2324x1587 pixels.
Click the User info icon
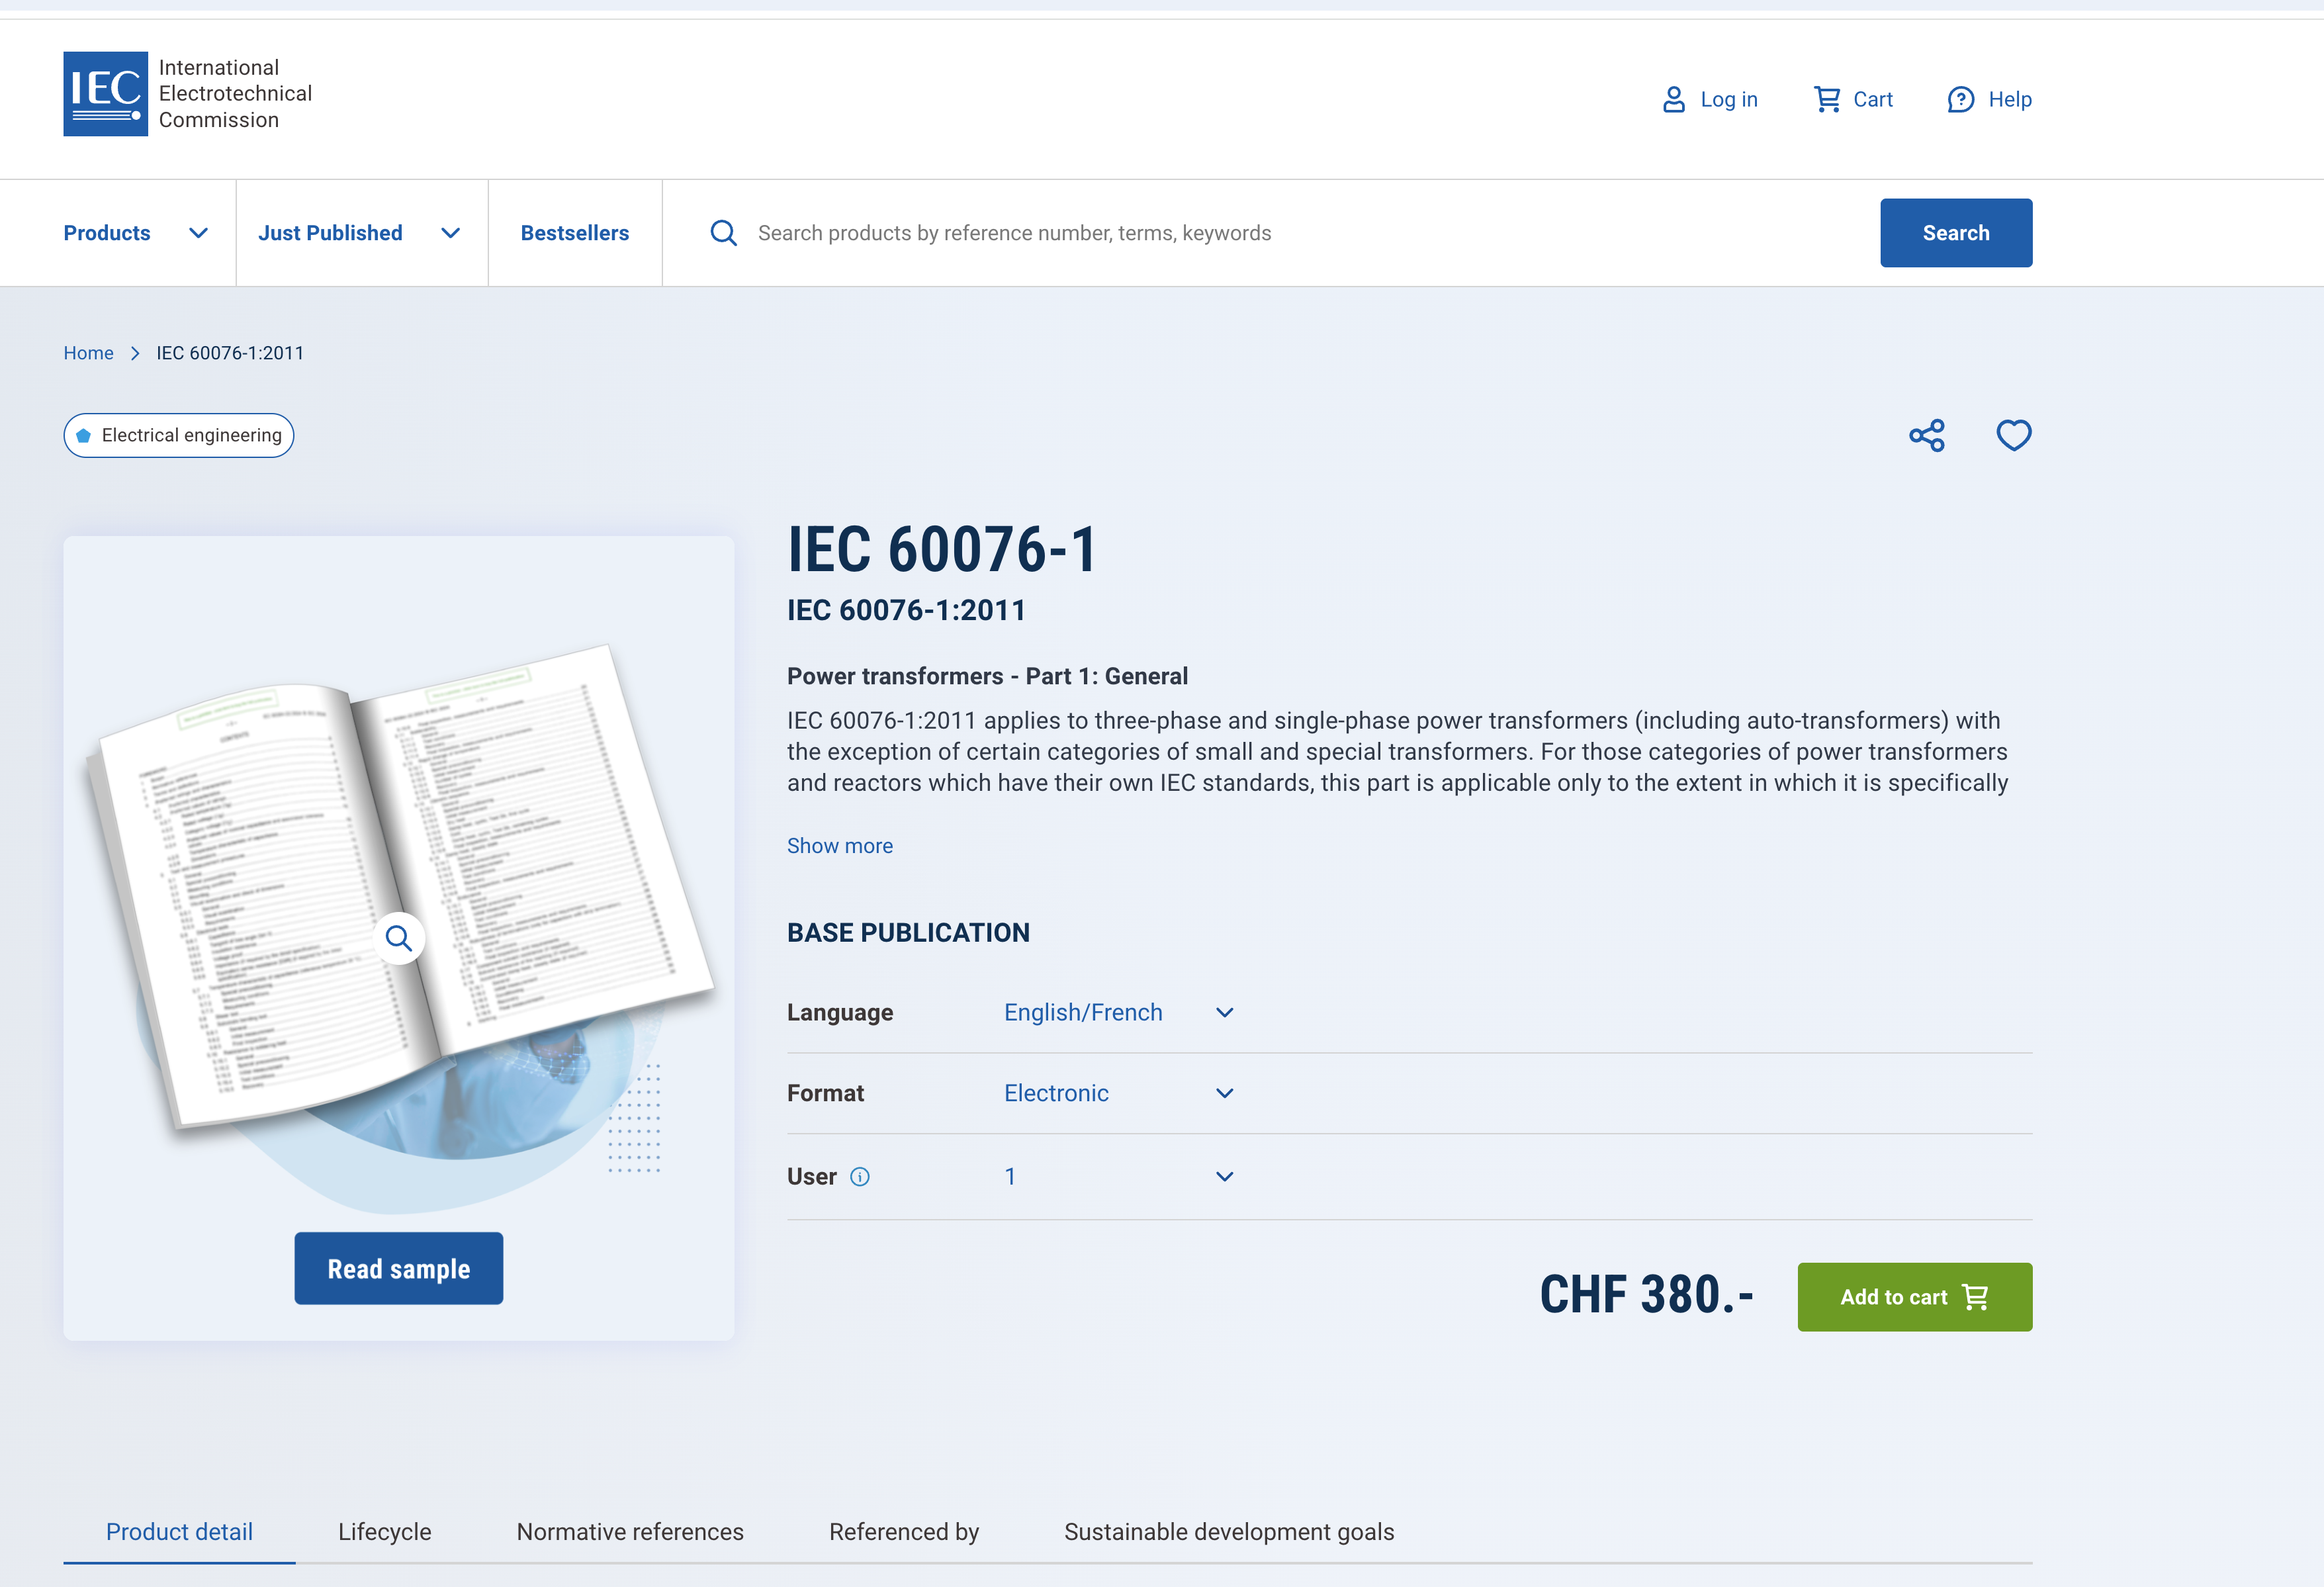860,1177
